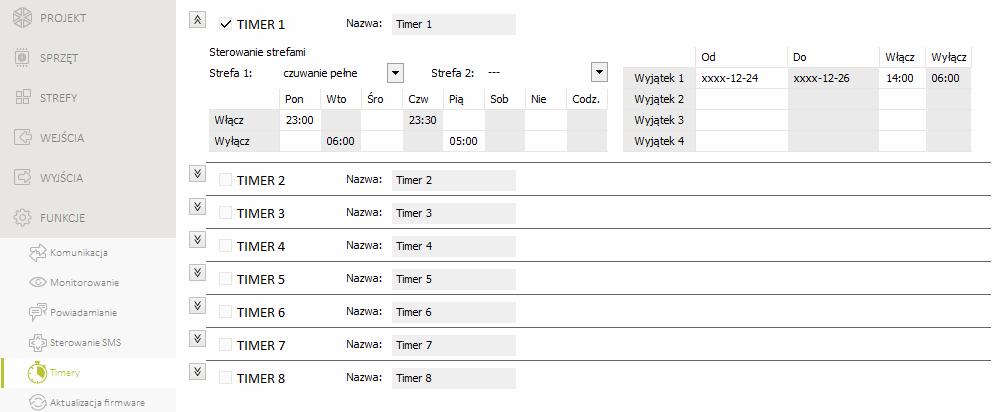The width and height of the screenshot is (998, 412).
Task: Collapse the TIMER 1 section
Action: pos(197,20)
